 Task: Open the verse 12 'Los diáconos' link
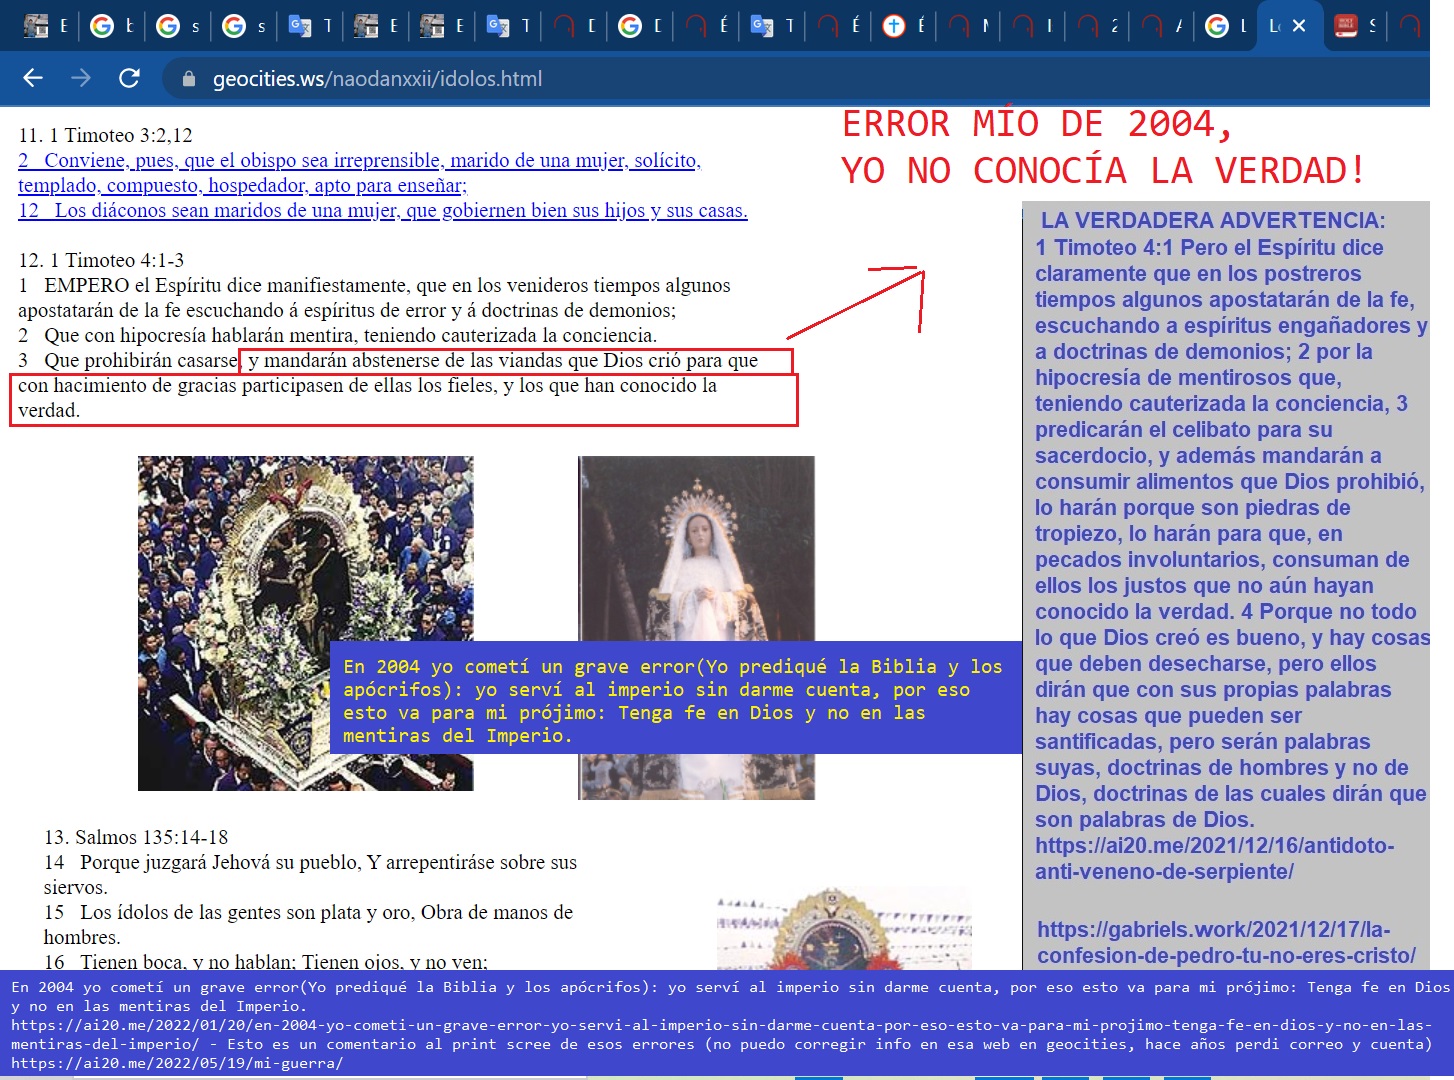(382, 210)
